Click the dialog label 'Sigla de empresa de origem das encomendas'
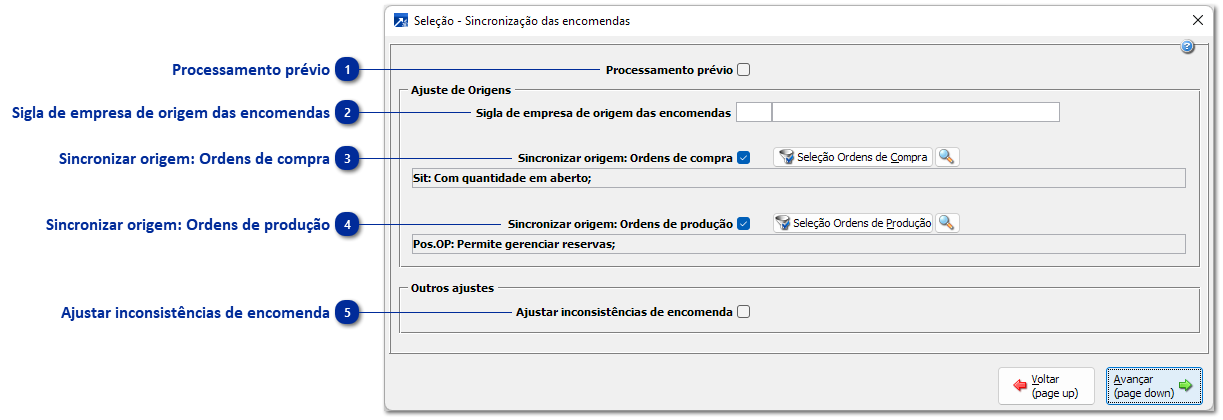Viewport: 1223px width, 420px height. click(604, 112)
